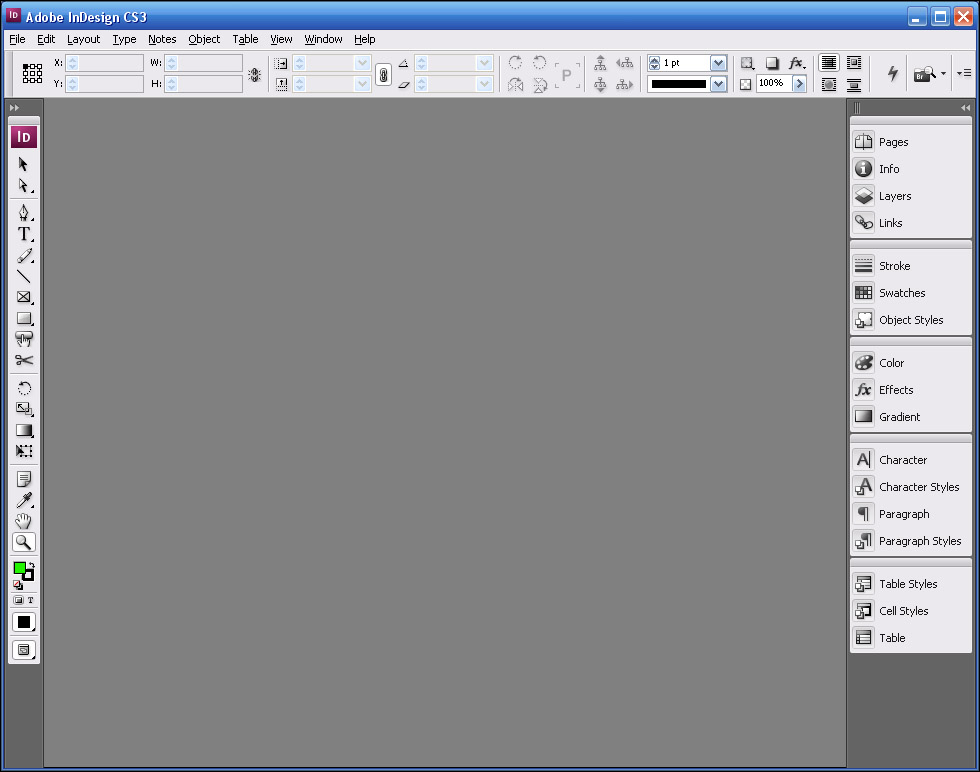Click the W width input field
Screen dimensions: 980x772
click(203, 63)
